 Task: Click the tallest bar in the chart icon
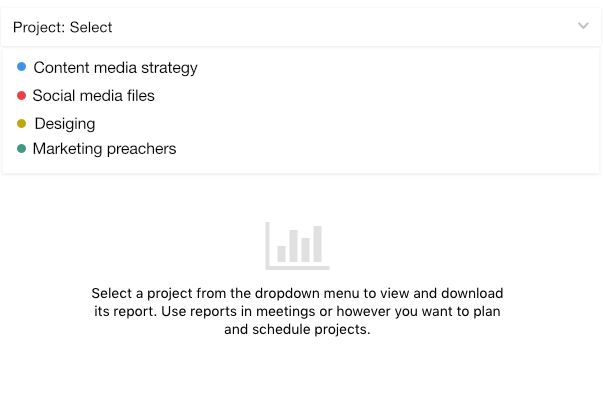coord(317,244)
